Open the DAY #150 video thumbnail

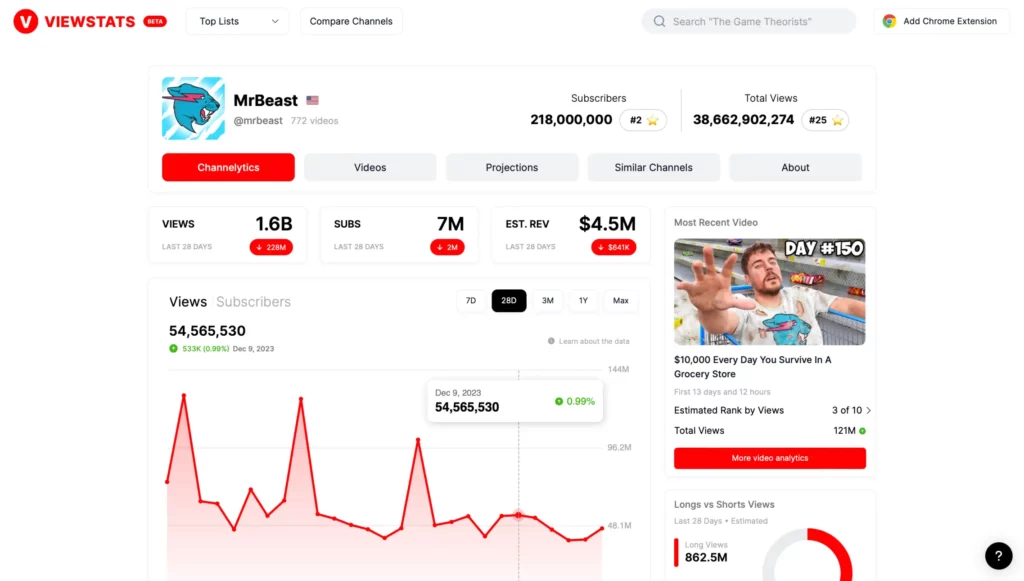click(x=770, y=291)
